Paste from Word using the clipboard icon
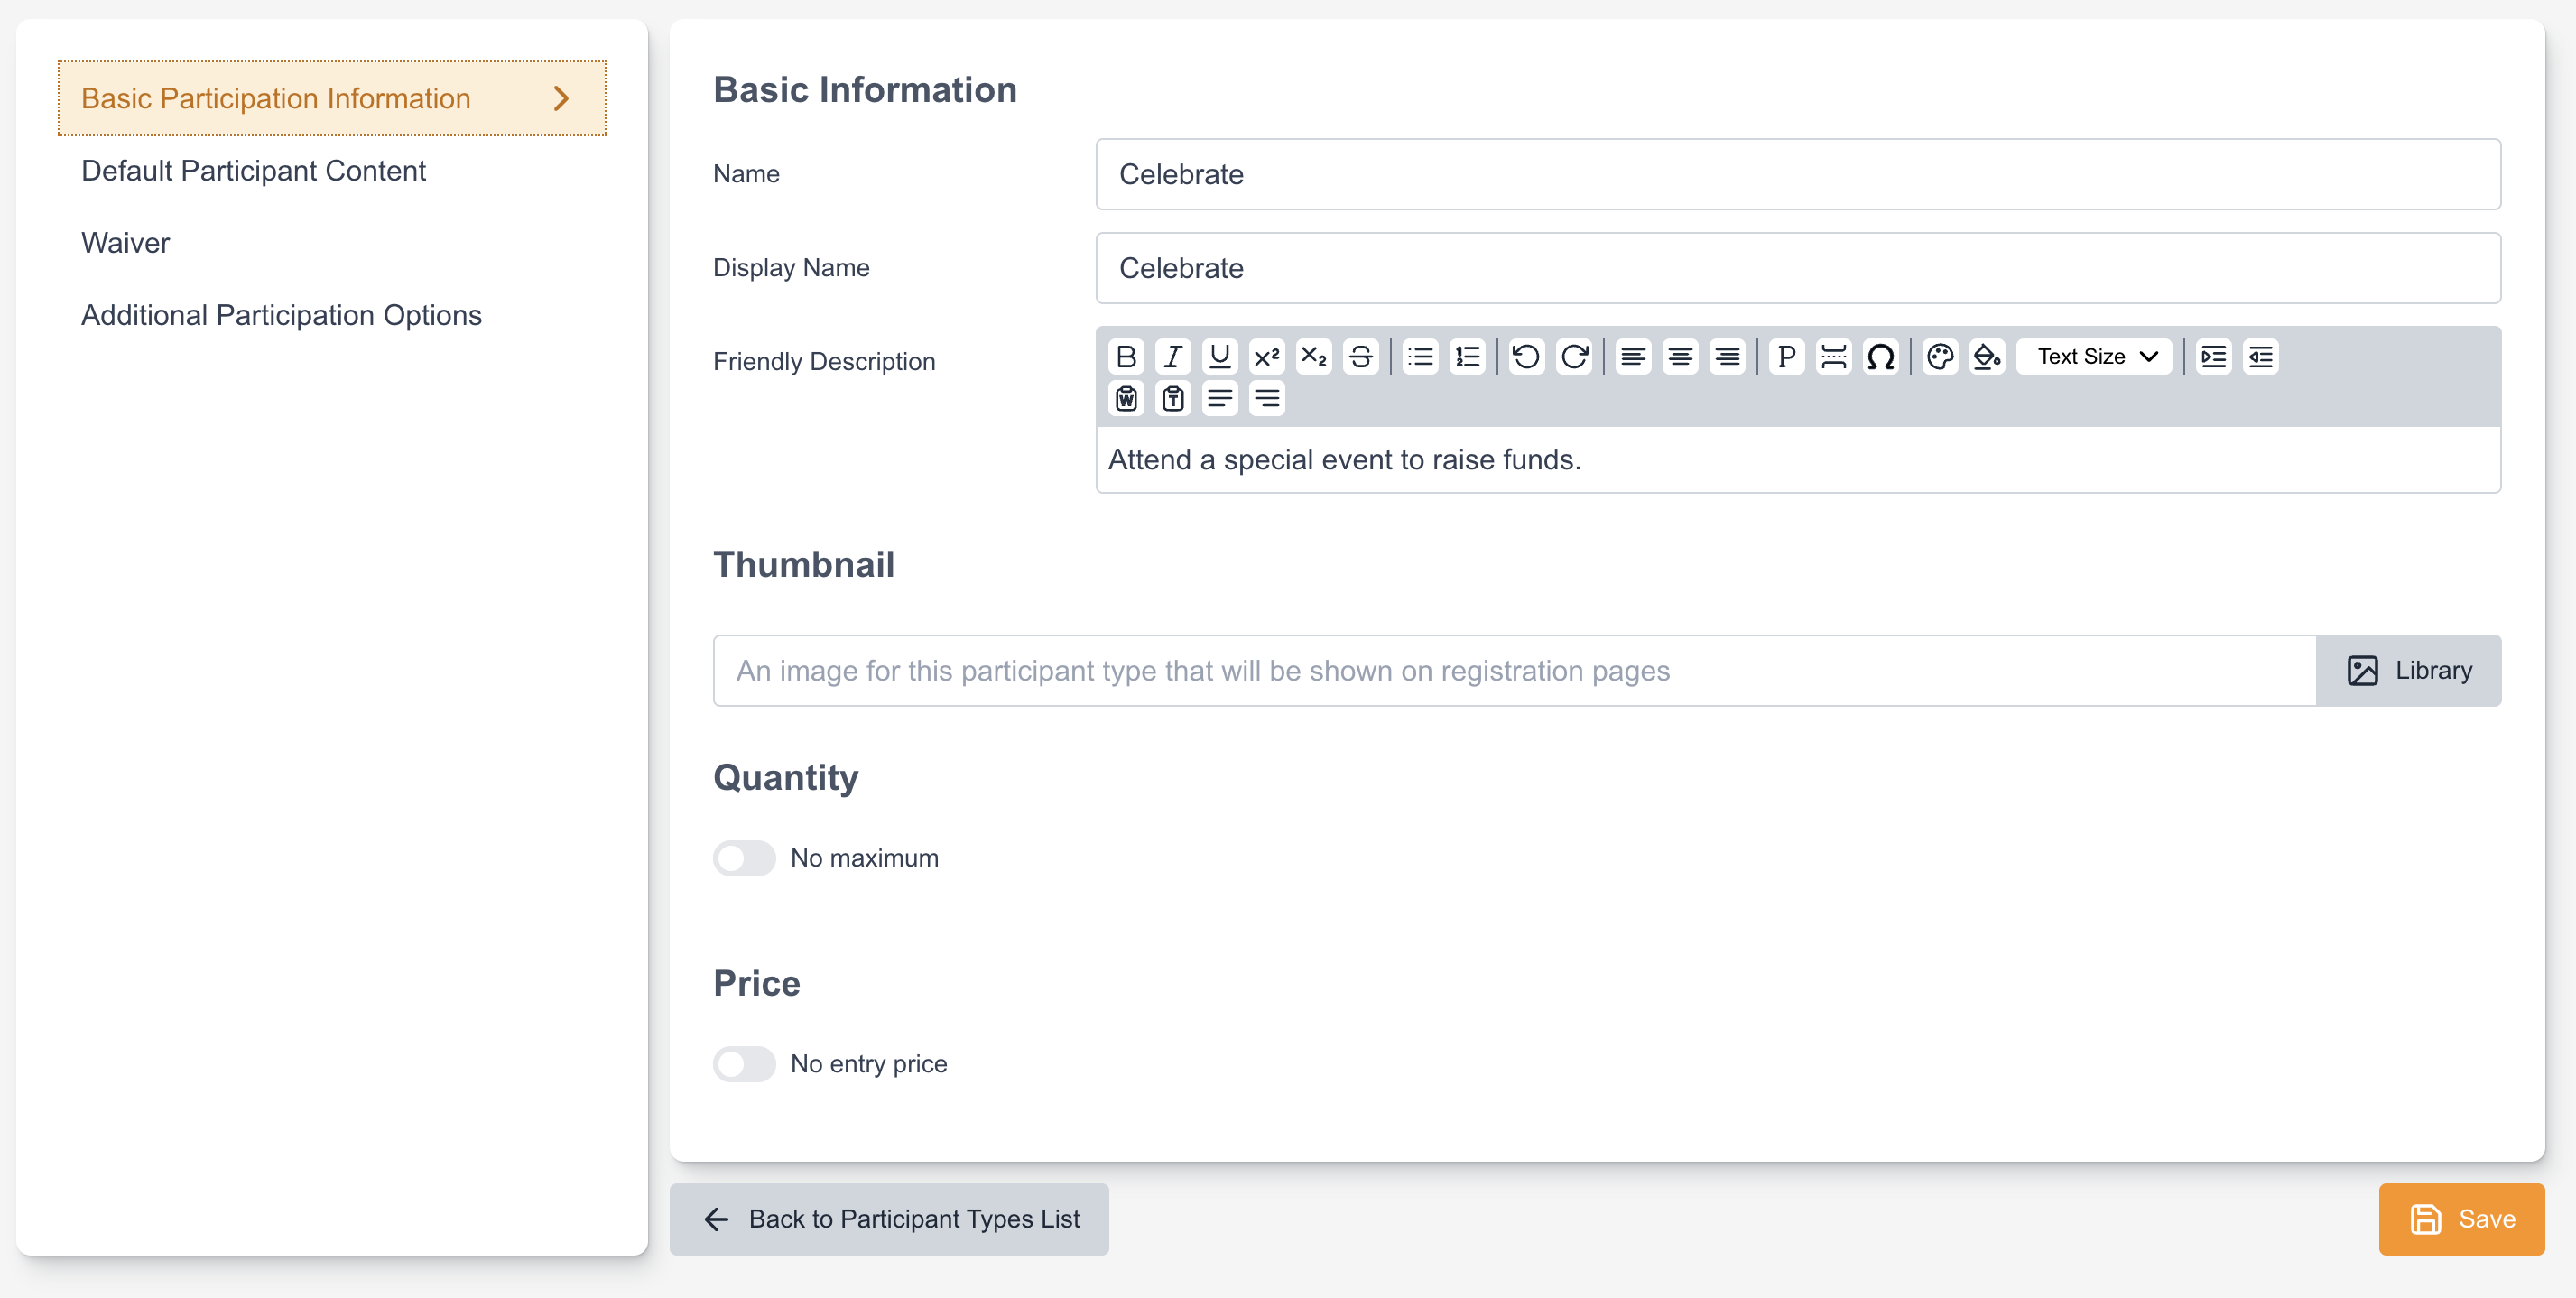 click(1126, 399)
